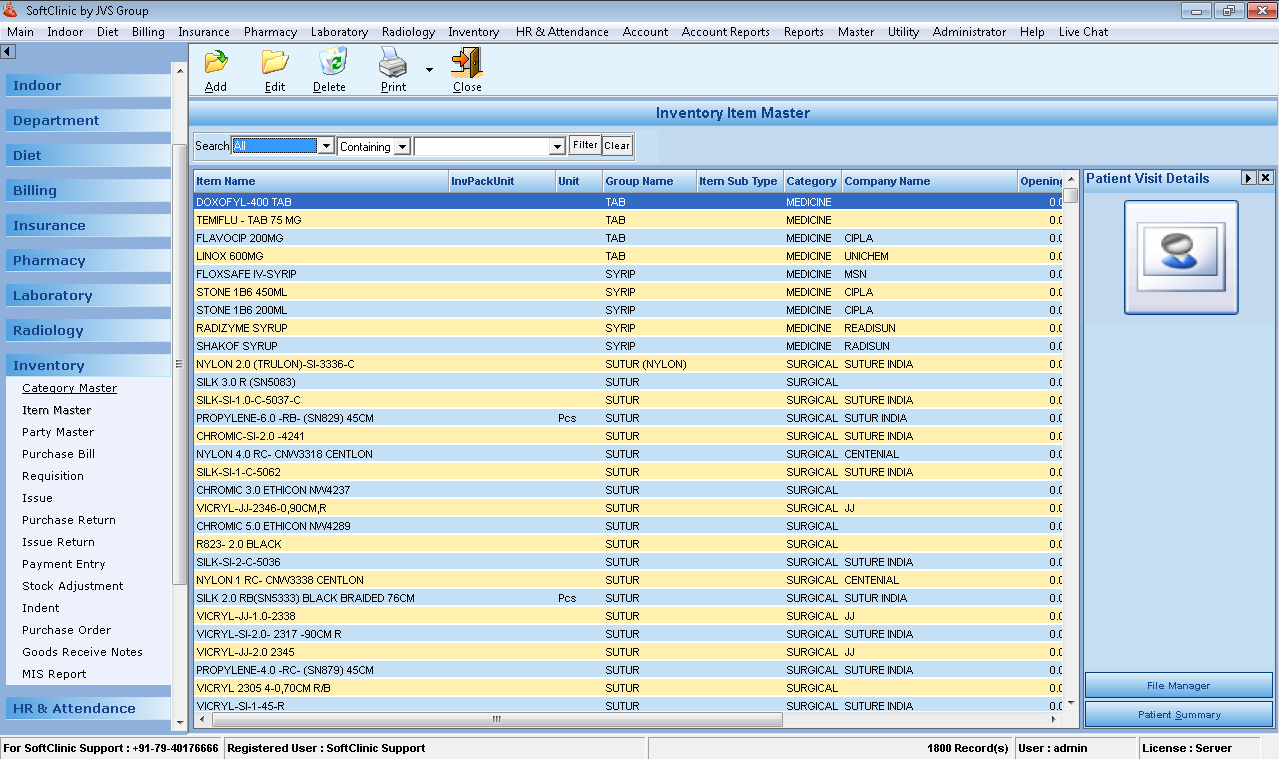This screenshot has width=1279, height=759.
Task: Open File Manager from the right panel
Action: coord(1177,685)
